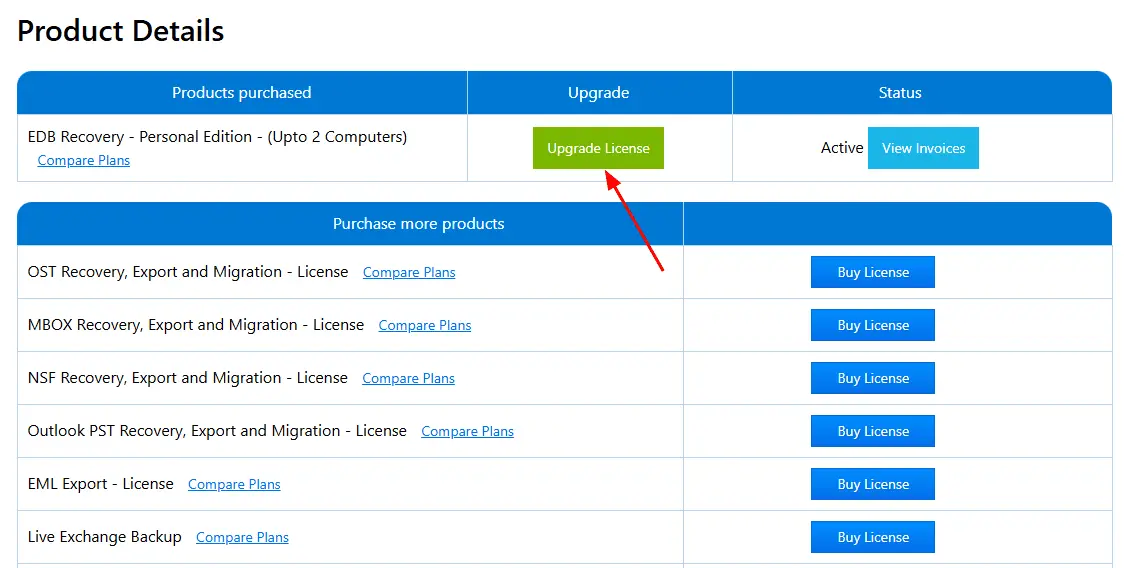Compare Plans for Live Exchange Backup
Screen dimensions: 1127x568
[242, 538]
